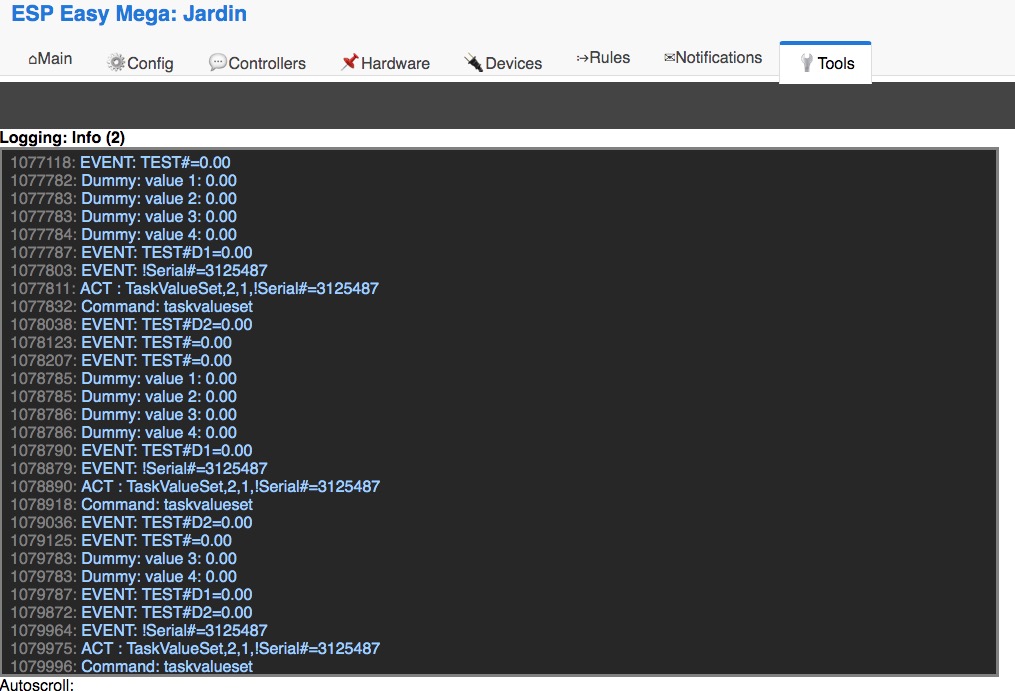The height and width of the screenshot is (691, 1015).
Task: Select log line 1079872 EVENT: TEST#D2=0.00
Action: point(131,613)
